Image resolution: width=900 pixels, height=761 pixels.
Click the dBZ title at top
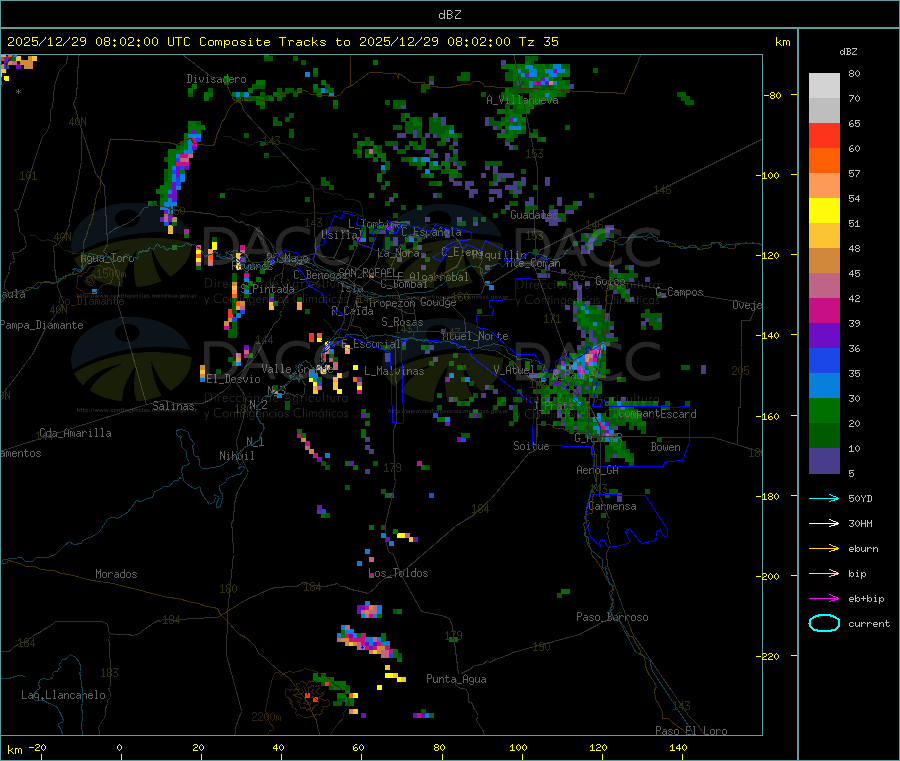[x=449, y=15]
